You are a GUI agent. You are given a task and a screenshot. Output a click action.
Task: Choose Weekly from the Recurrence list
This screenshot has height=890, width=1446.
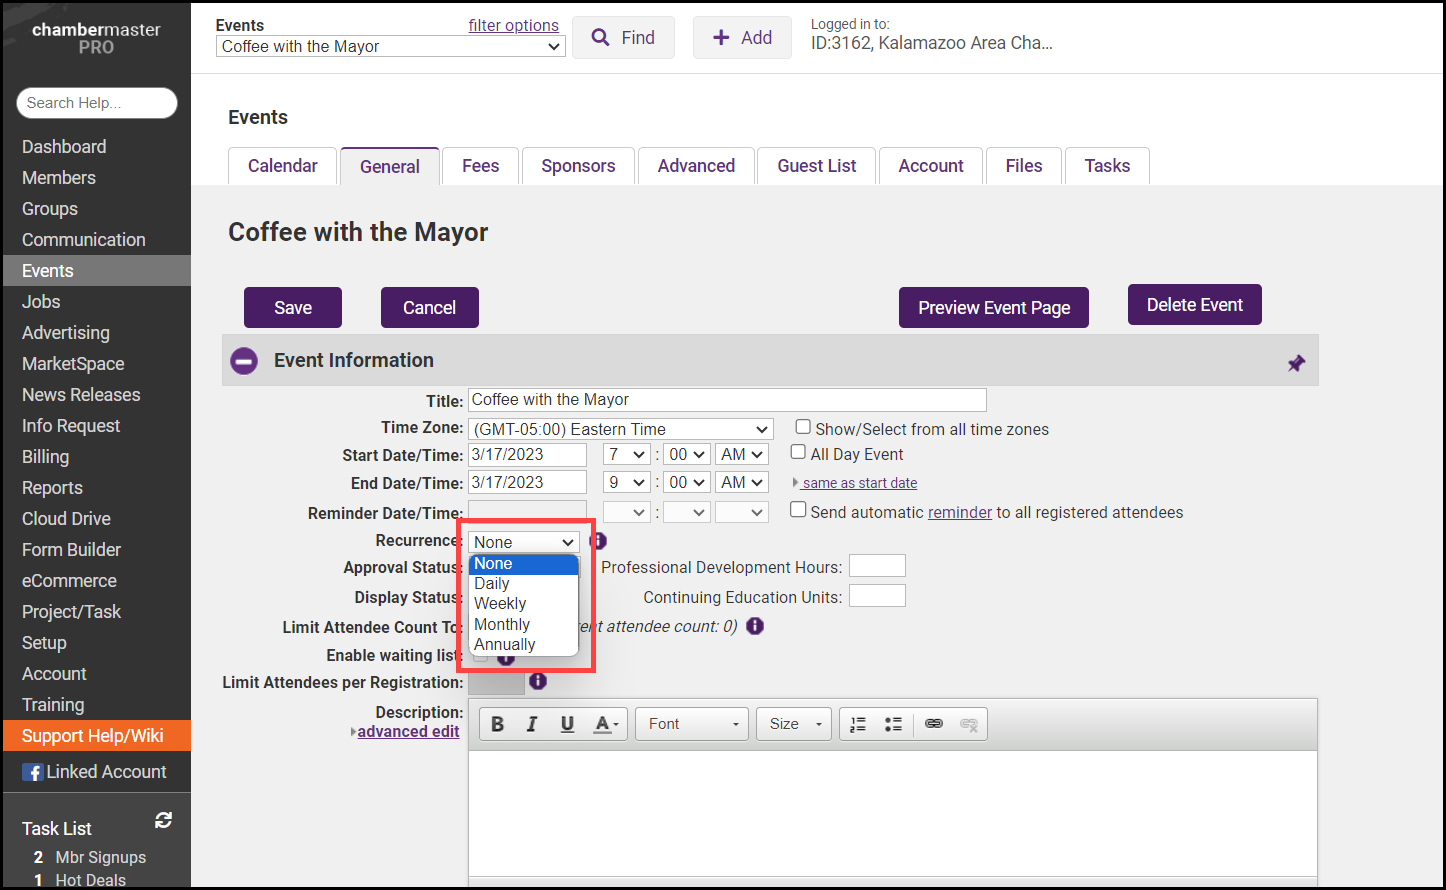(x=500, y=604)
